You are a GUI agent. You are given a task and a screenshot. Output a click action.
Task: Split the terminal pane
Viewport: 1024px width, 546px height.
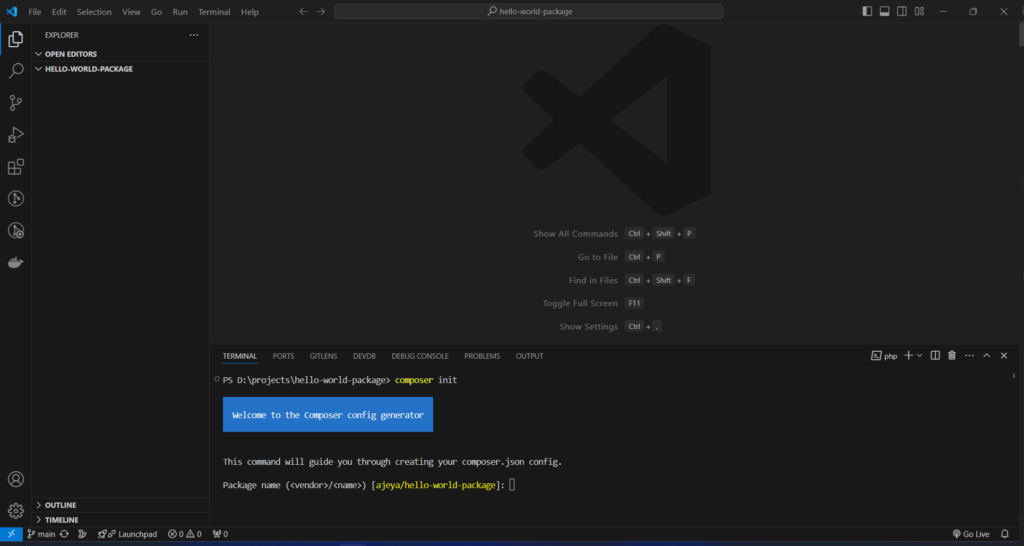[x=935, y=355]
